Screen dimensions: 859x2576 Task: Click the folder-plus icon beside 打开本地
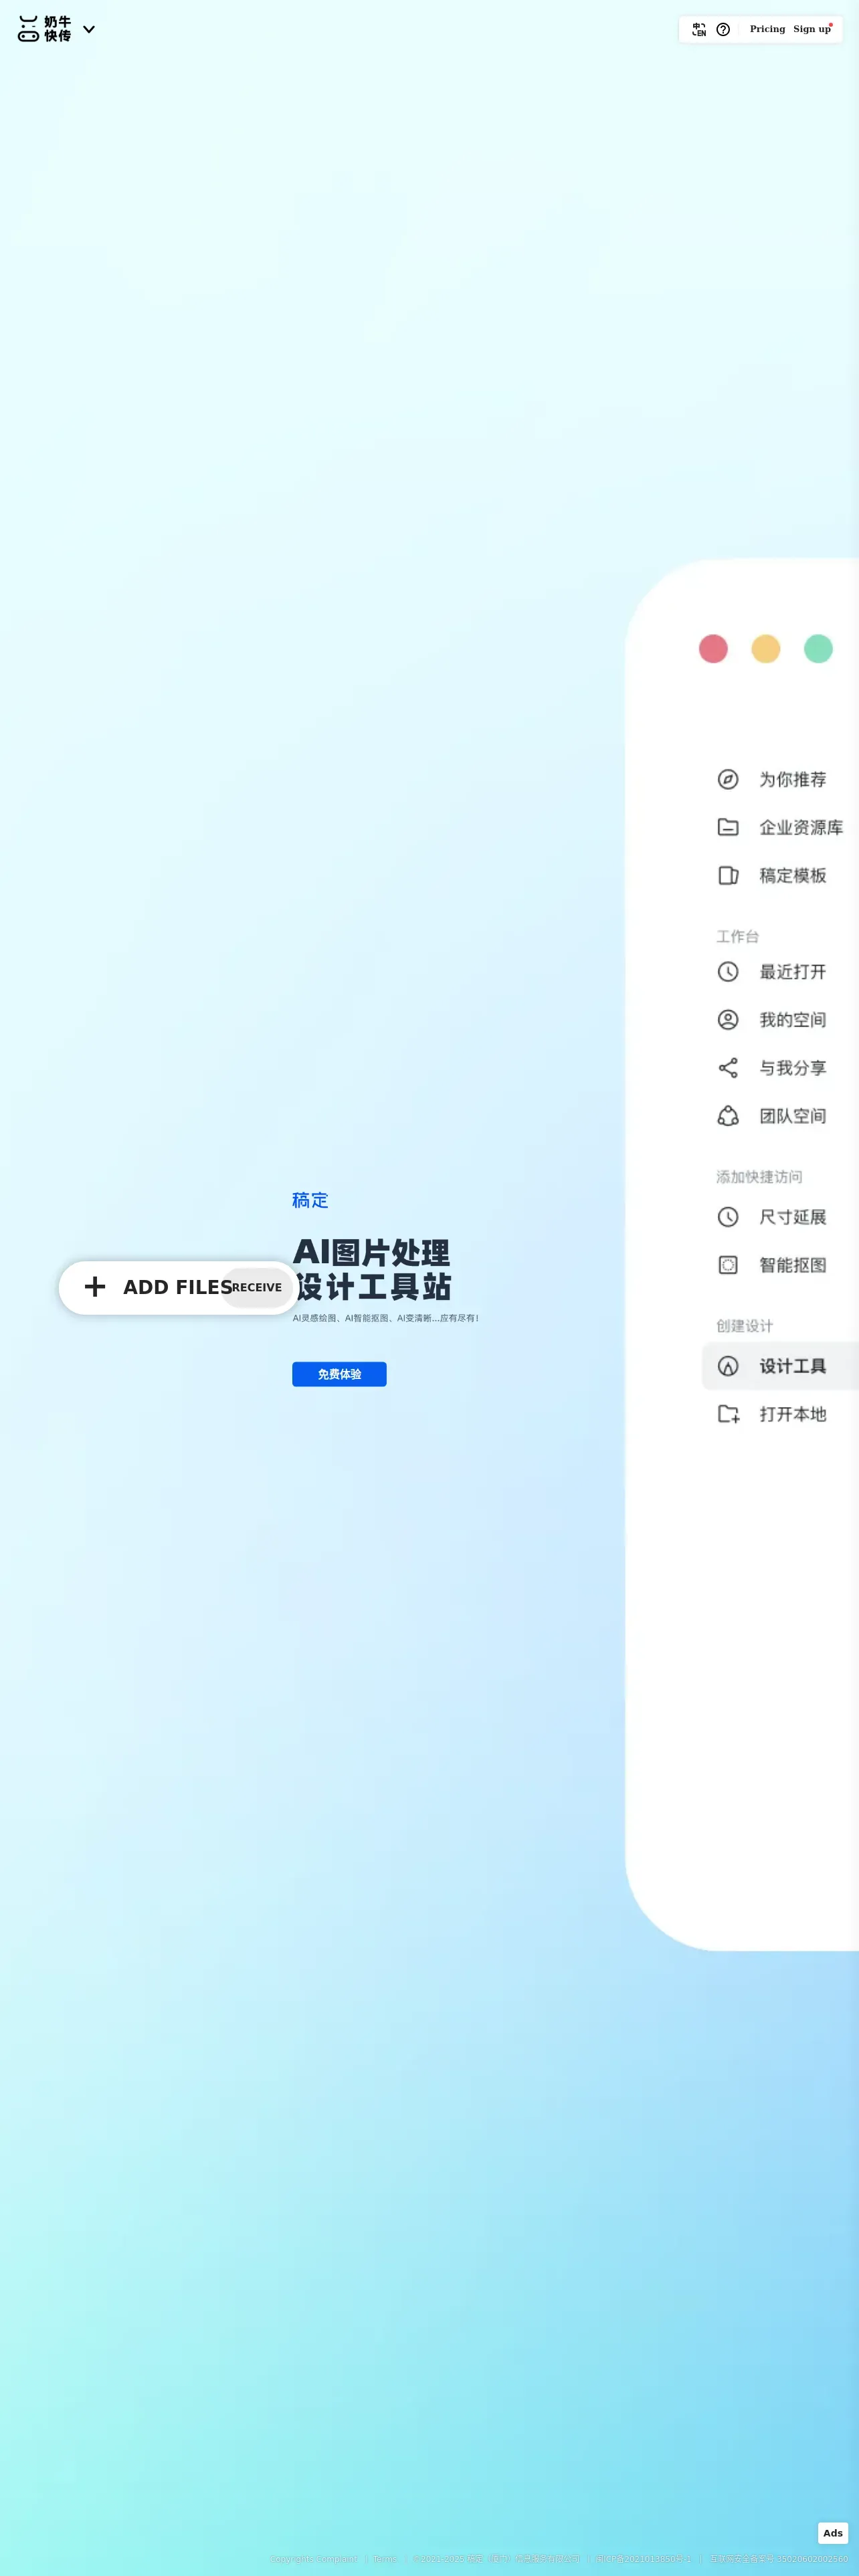click(x=728, y=1413)
